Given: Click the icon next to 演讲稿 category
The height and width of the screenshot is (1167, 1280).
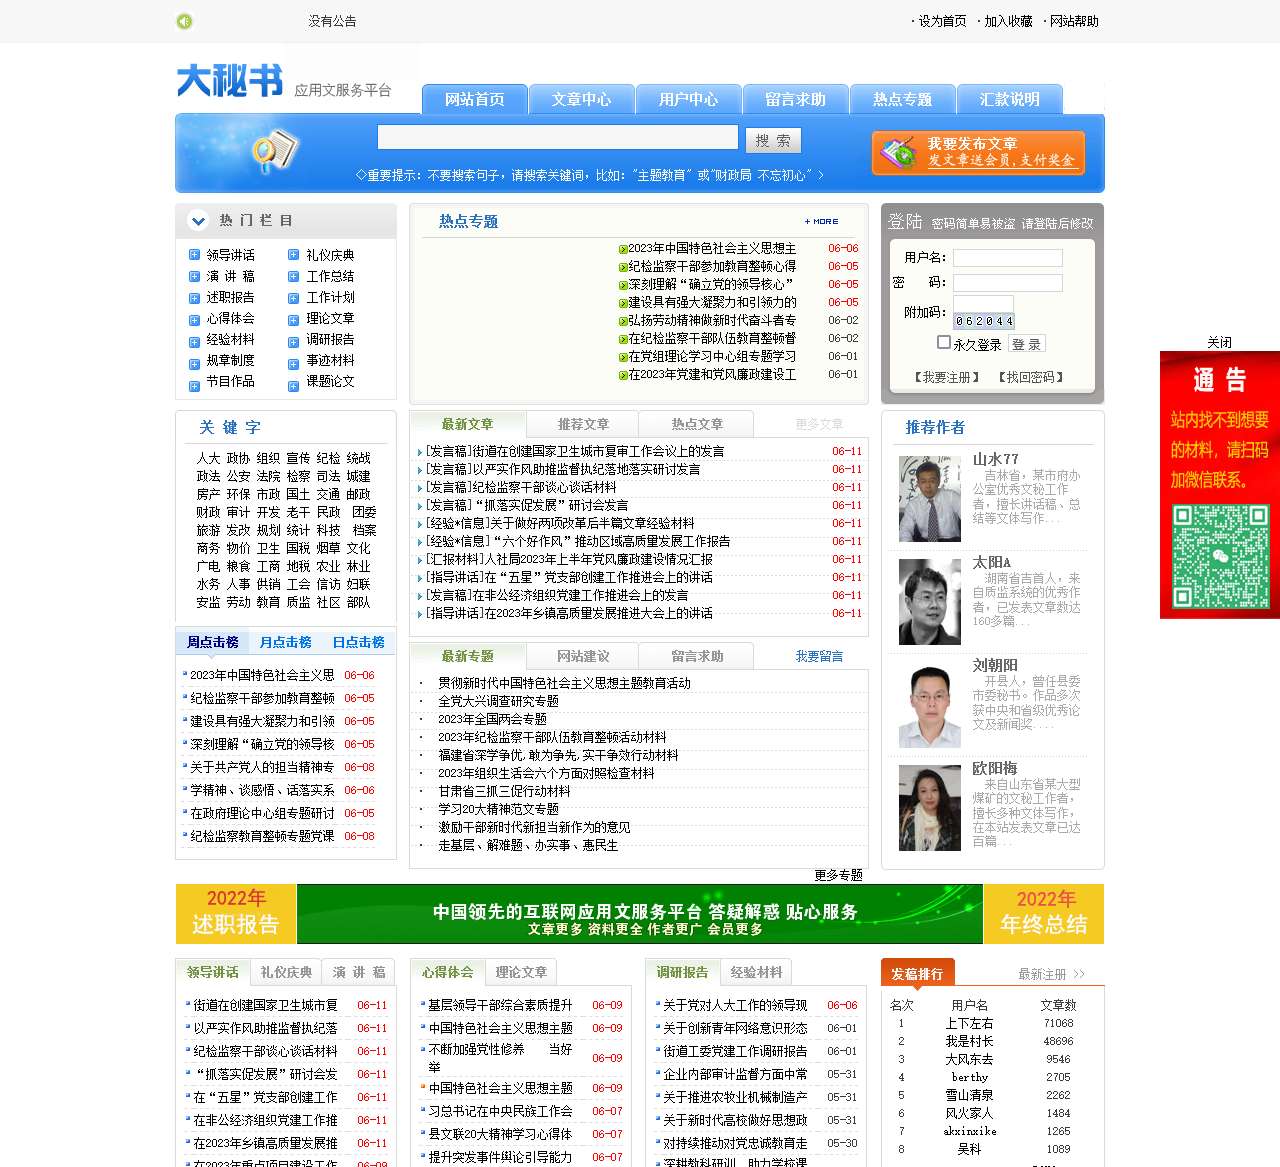Looking at the screenshot, I should pos(195,276).
